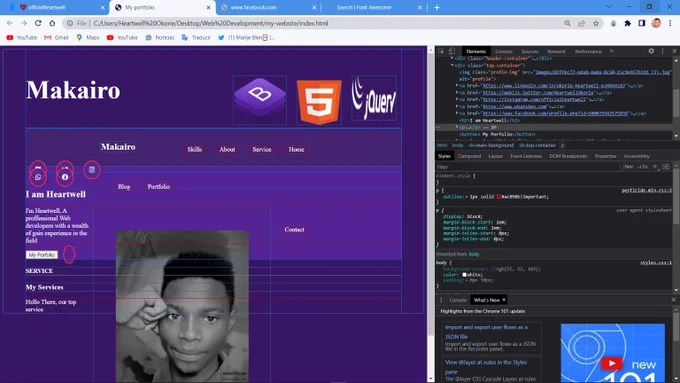Switch to the Performance tab
The width and height of the screenshot is (680, 383).
(588, 51)
